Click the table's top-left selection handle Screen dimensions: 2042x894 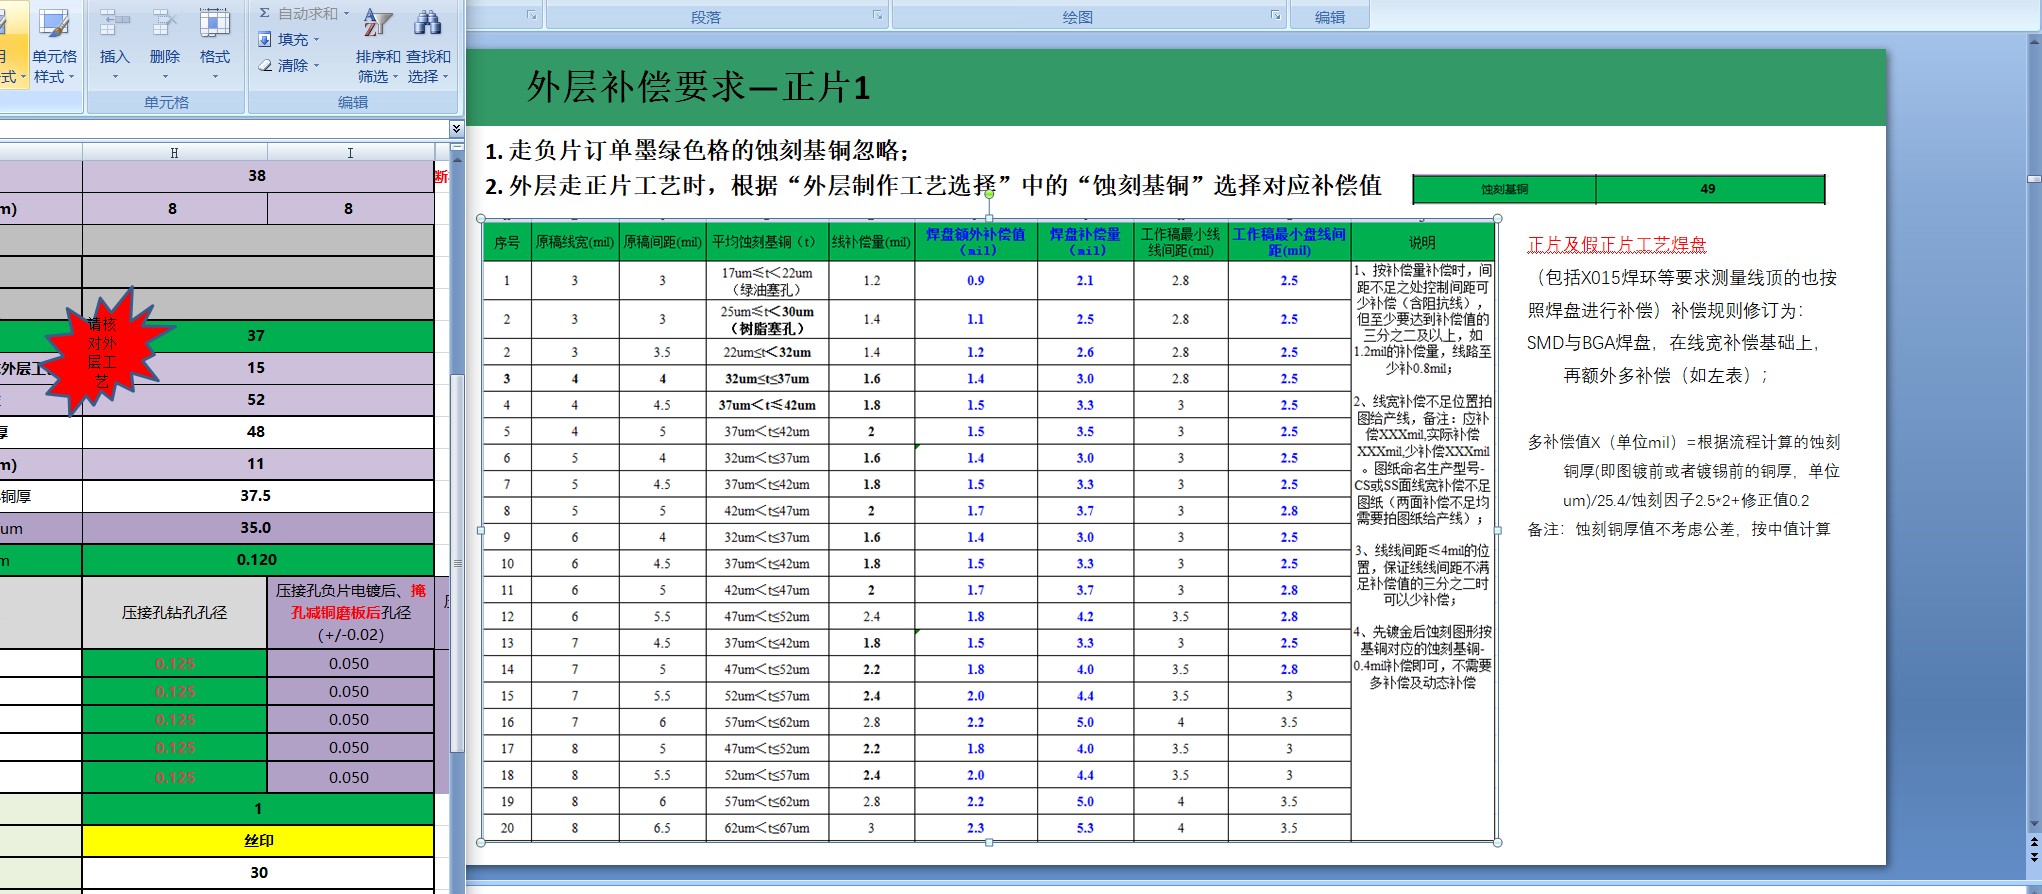pyautogui.click(x=481, y=218)
